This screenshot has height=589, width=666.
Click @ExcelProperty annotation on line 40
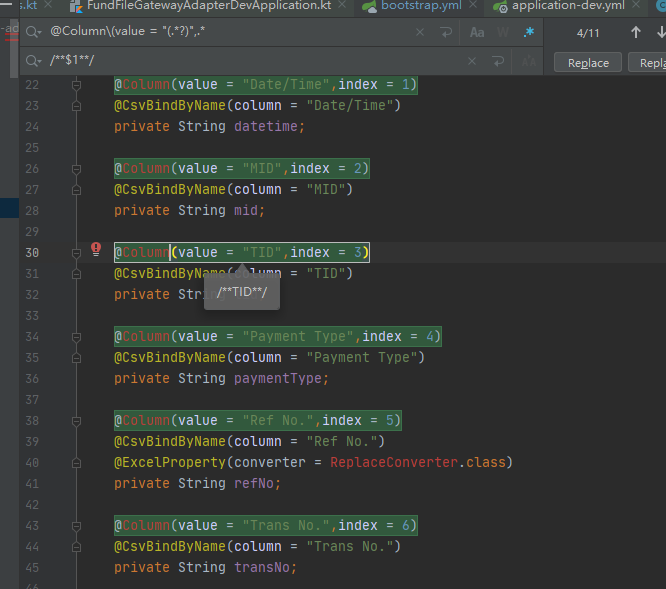[170, 462]
